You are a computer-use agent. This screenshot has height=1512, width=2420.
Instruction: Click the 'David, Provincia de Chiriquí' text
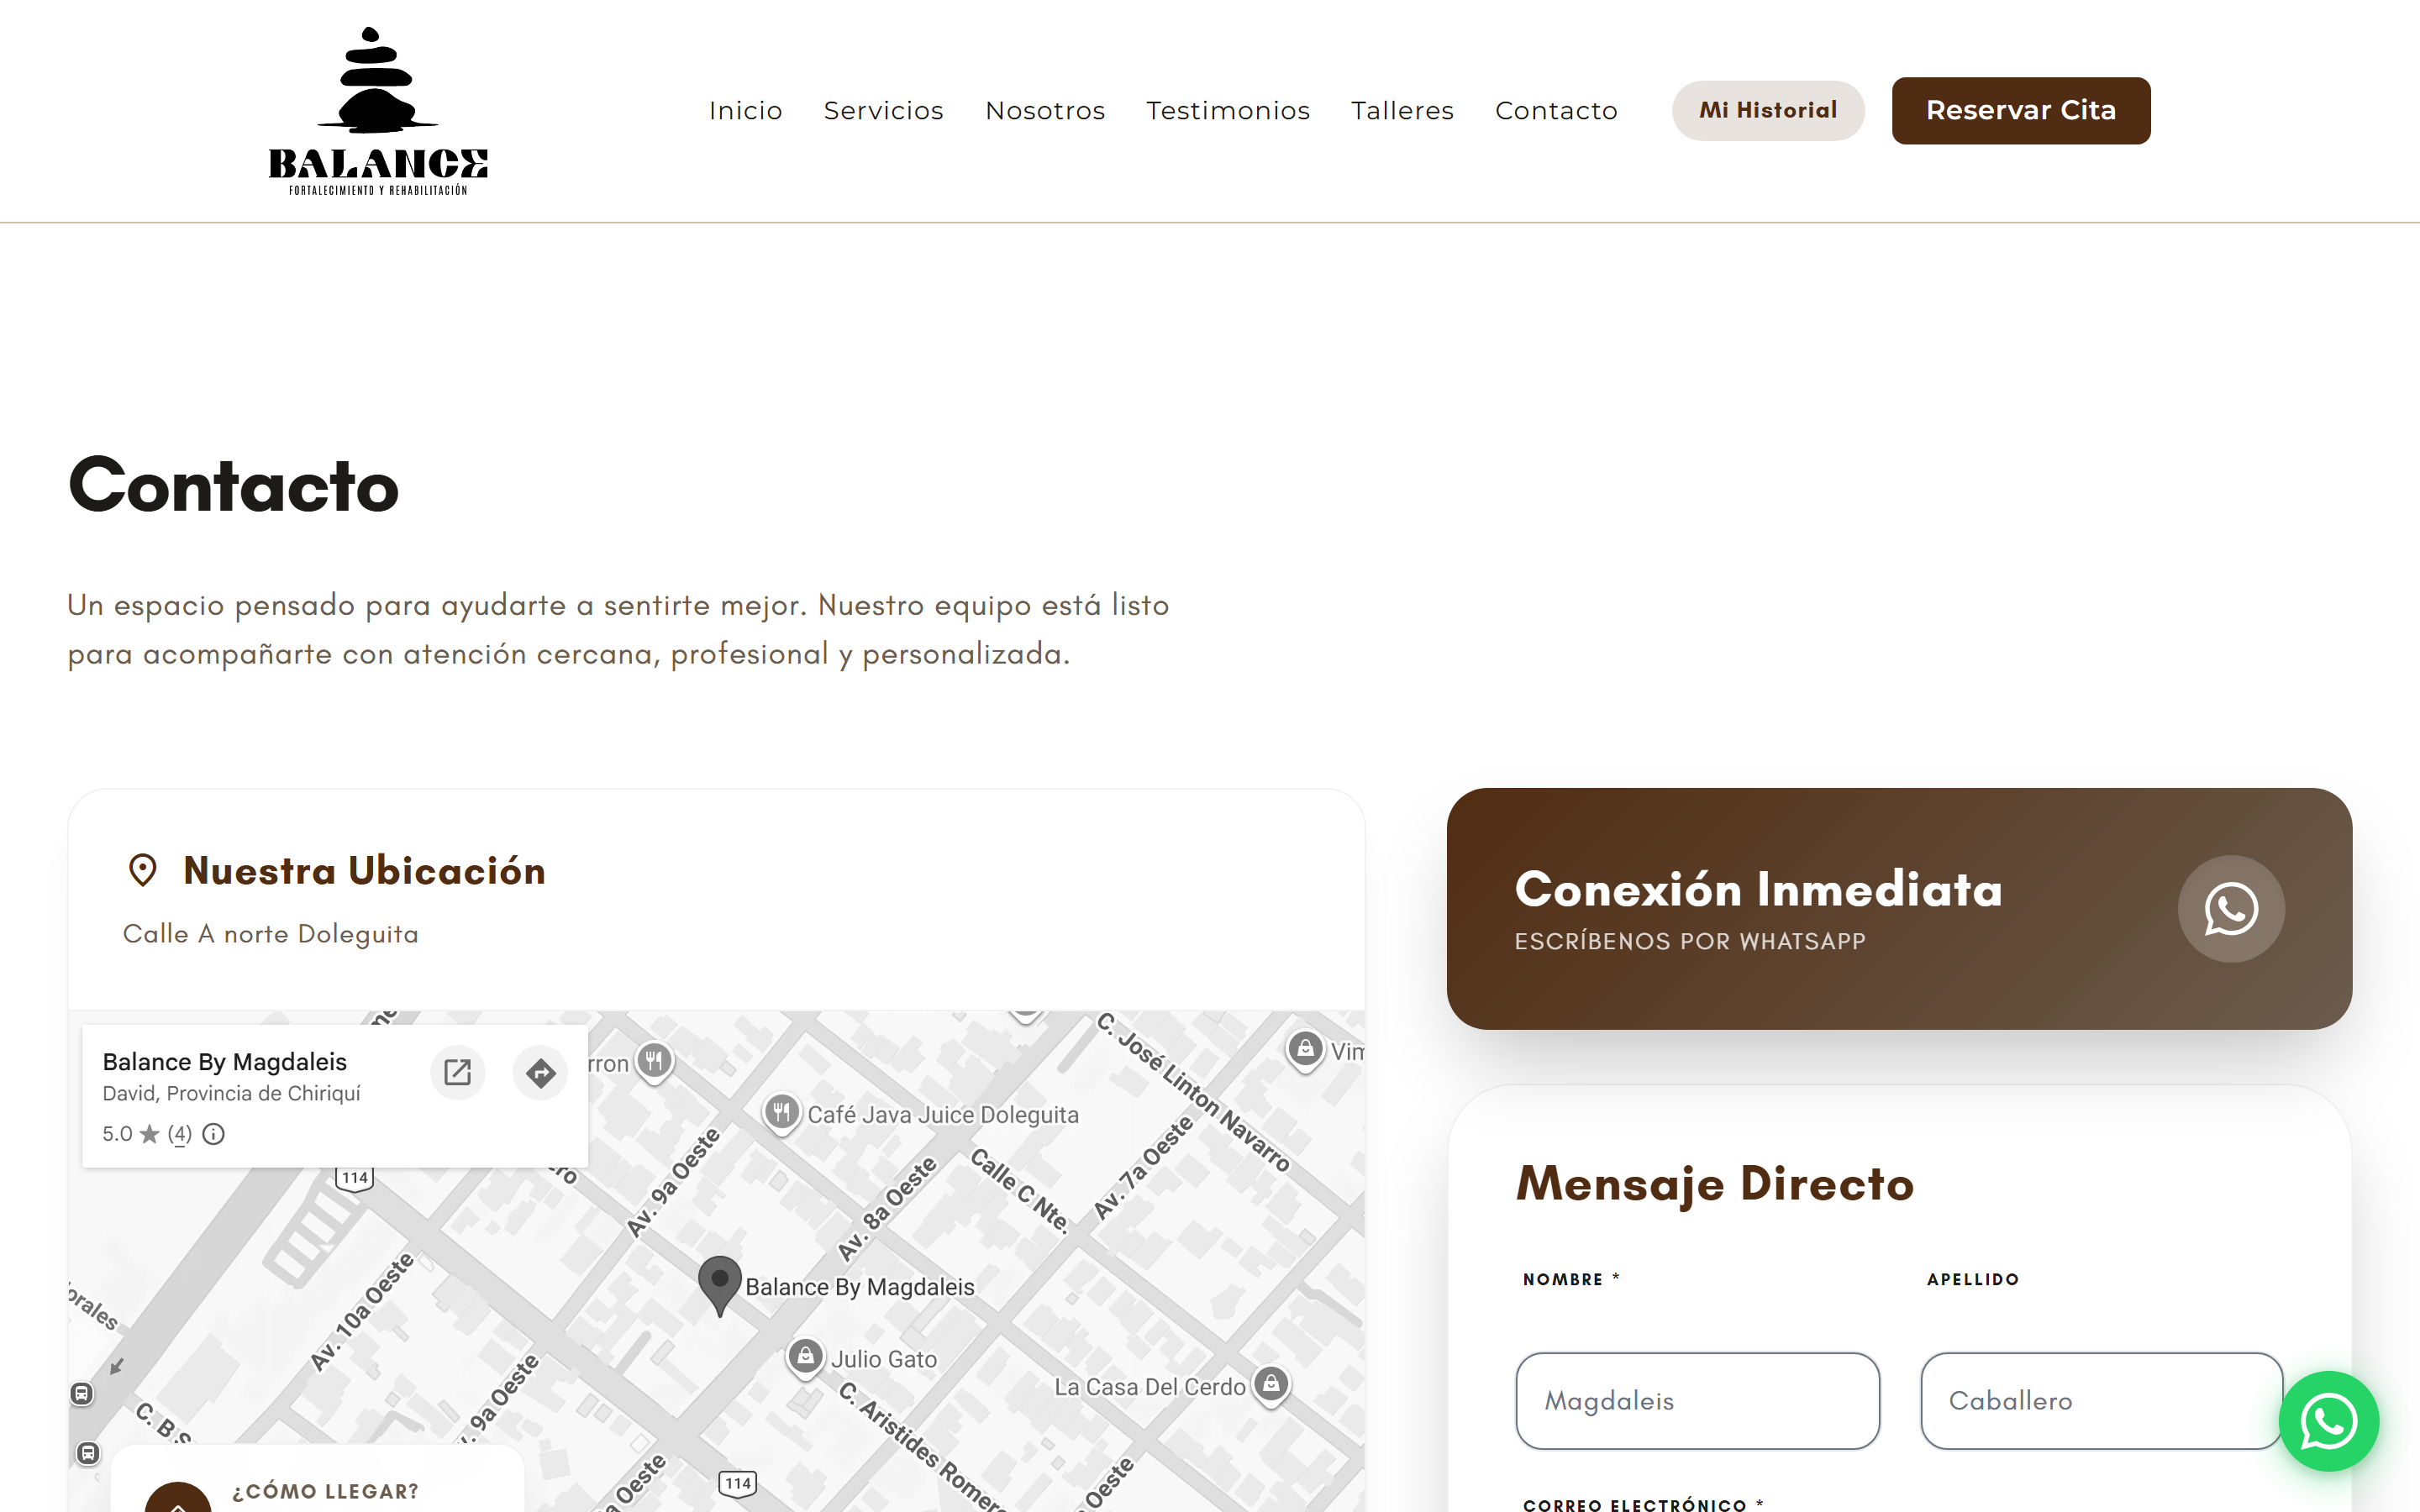(231, 1093)
